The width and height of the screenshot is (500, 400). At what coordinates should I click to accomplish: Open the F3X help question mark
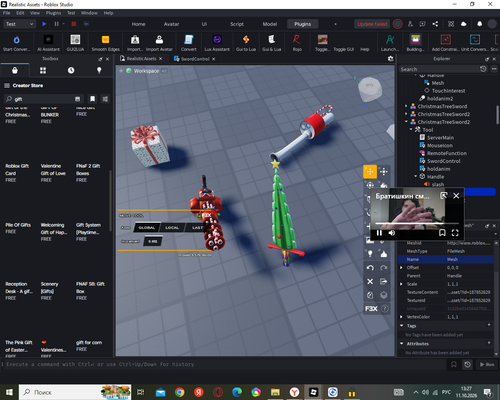(385, 309)
